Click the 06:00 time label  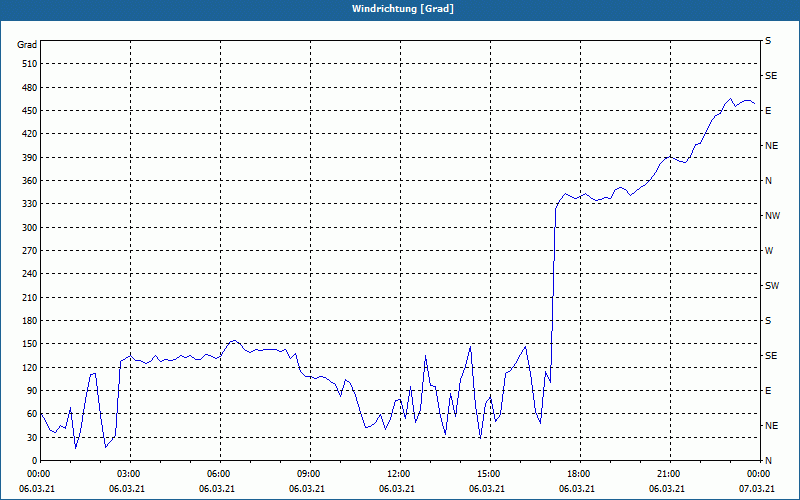pyautogui.click(x=220, y=474)
